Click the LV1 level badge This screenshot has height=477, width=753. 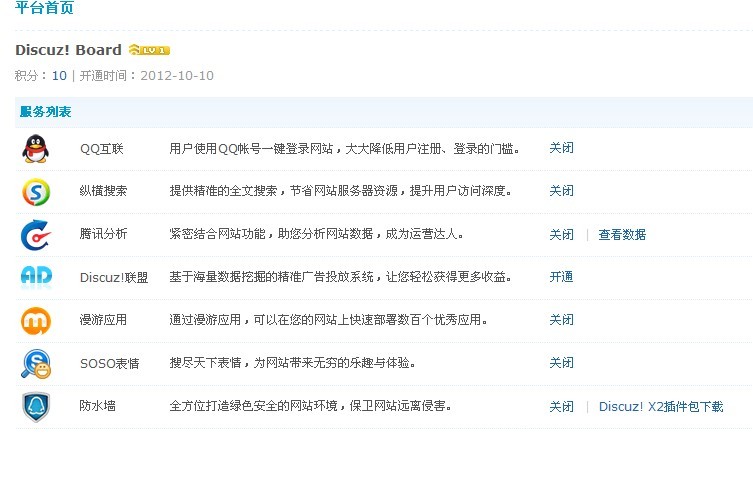(x=149, y=49)
